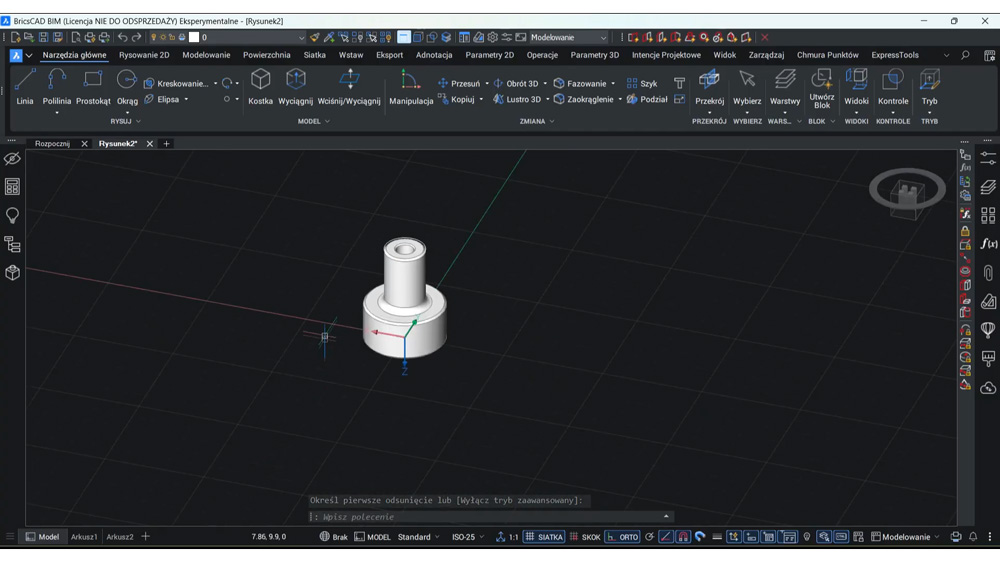Switch to the Arkusz2 layout tab
The height and width of the screenshot is (562, 1000).
[120, 537]
